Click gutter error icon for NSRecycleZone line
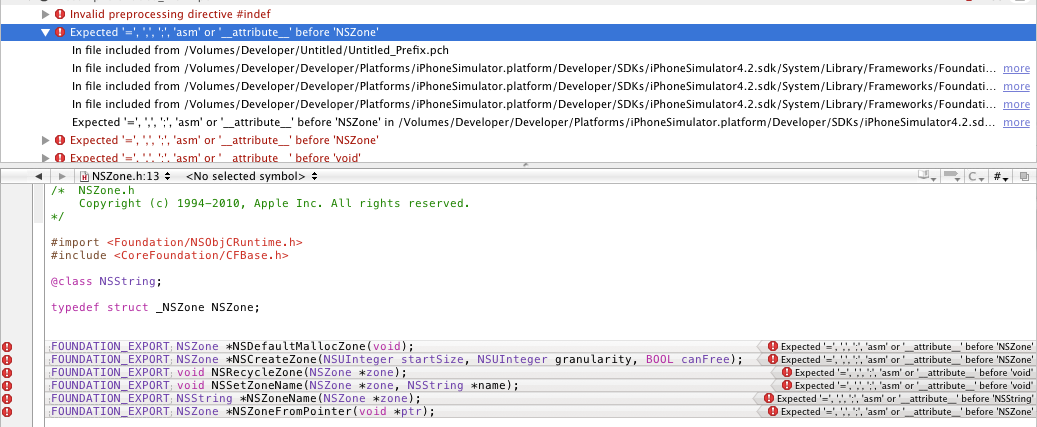1037x427 pixels. coord(7,373)
